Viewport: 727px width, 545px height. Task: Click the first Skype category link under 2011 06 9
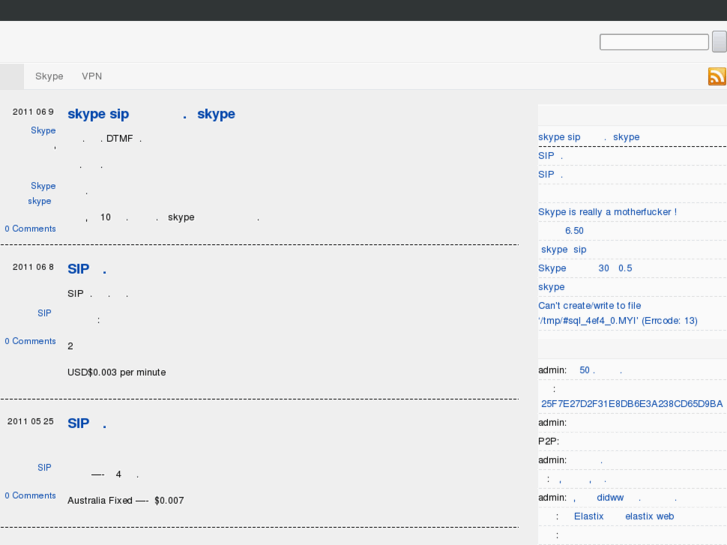43,131
